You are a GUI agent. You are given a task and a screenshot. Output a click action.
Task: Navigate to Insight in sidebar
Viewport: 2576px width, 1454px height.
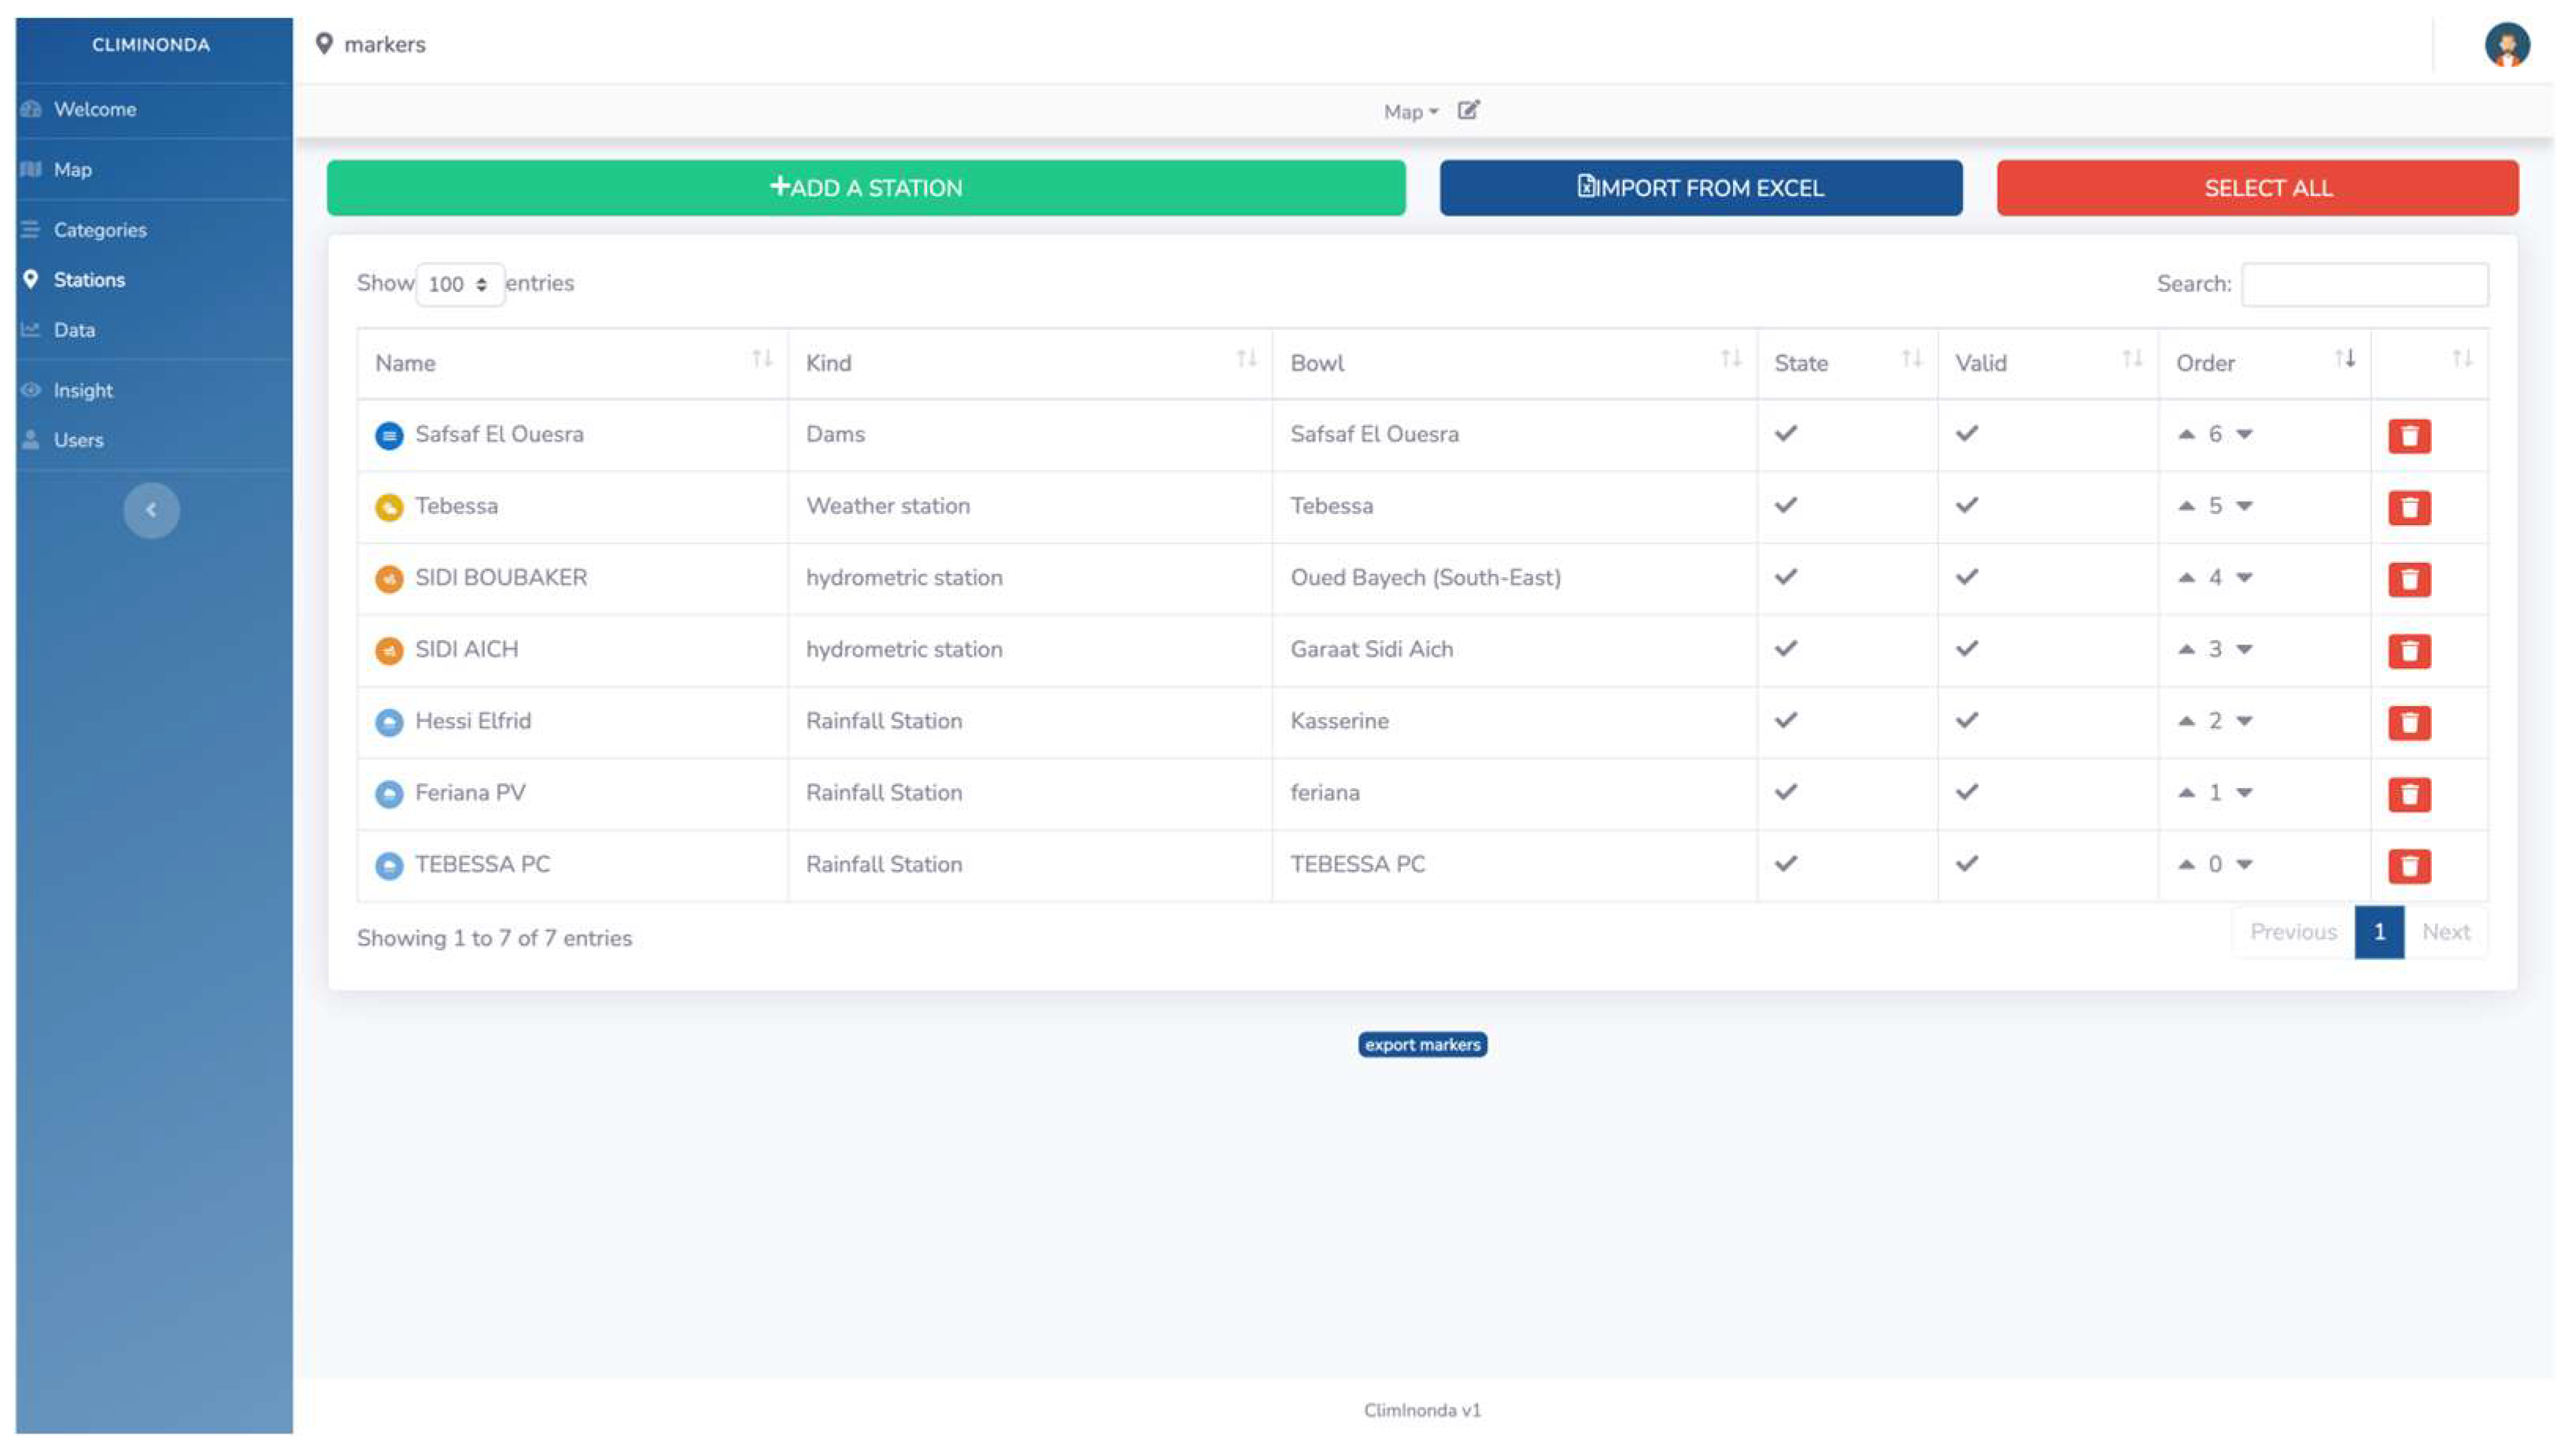point(83,390)
